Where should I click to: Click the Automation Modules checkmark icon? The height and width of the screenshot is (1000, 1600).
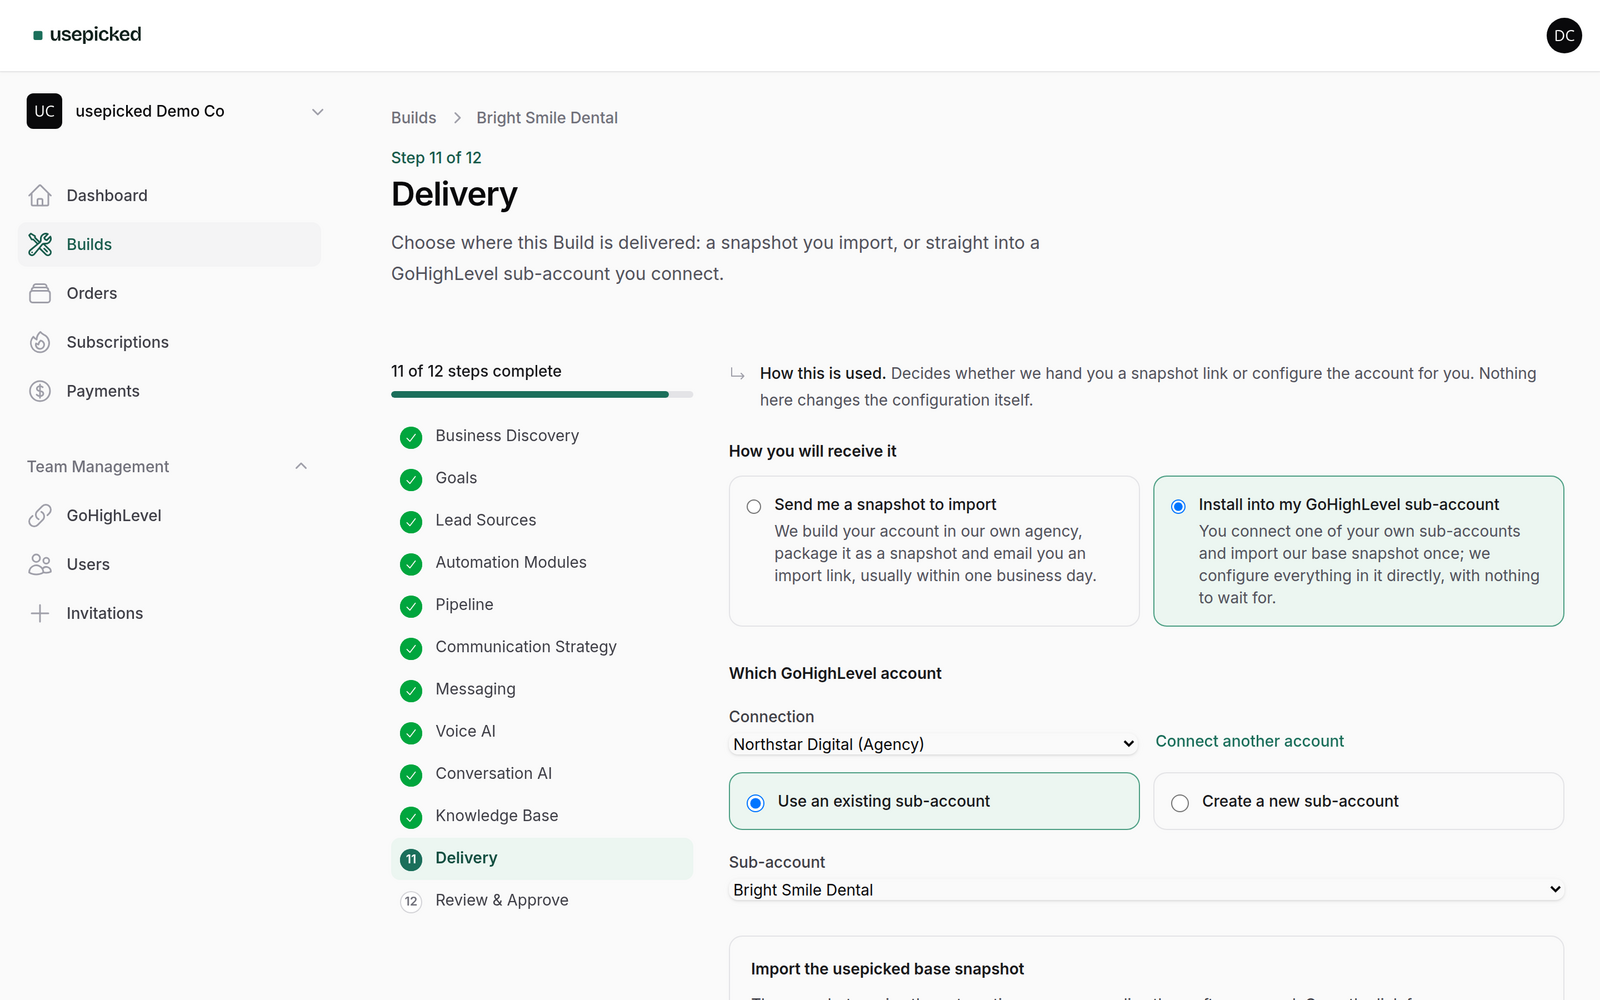(411, 563)
